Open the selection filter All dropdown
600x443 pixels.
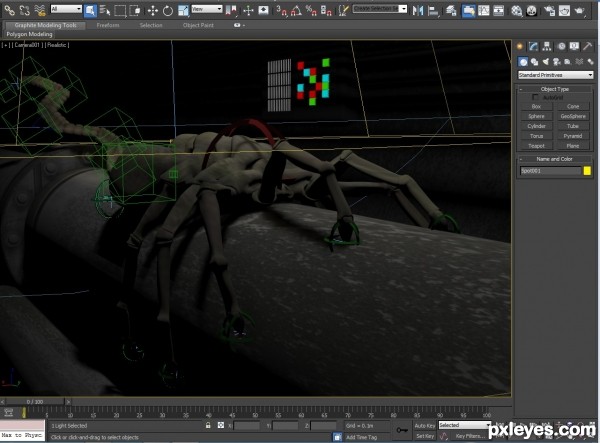(66, 9)
